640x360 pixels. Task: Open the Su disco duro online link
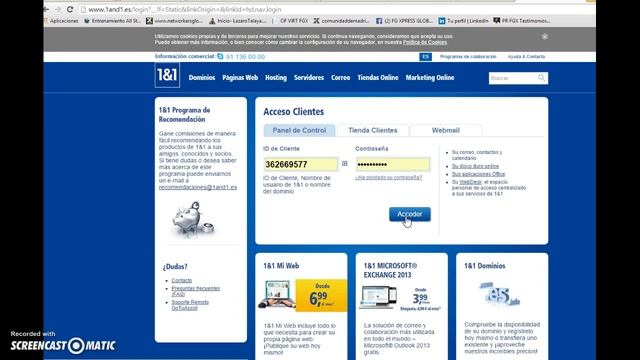coord(475,166)
